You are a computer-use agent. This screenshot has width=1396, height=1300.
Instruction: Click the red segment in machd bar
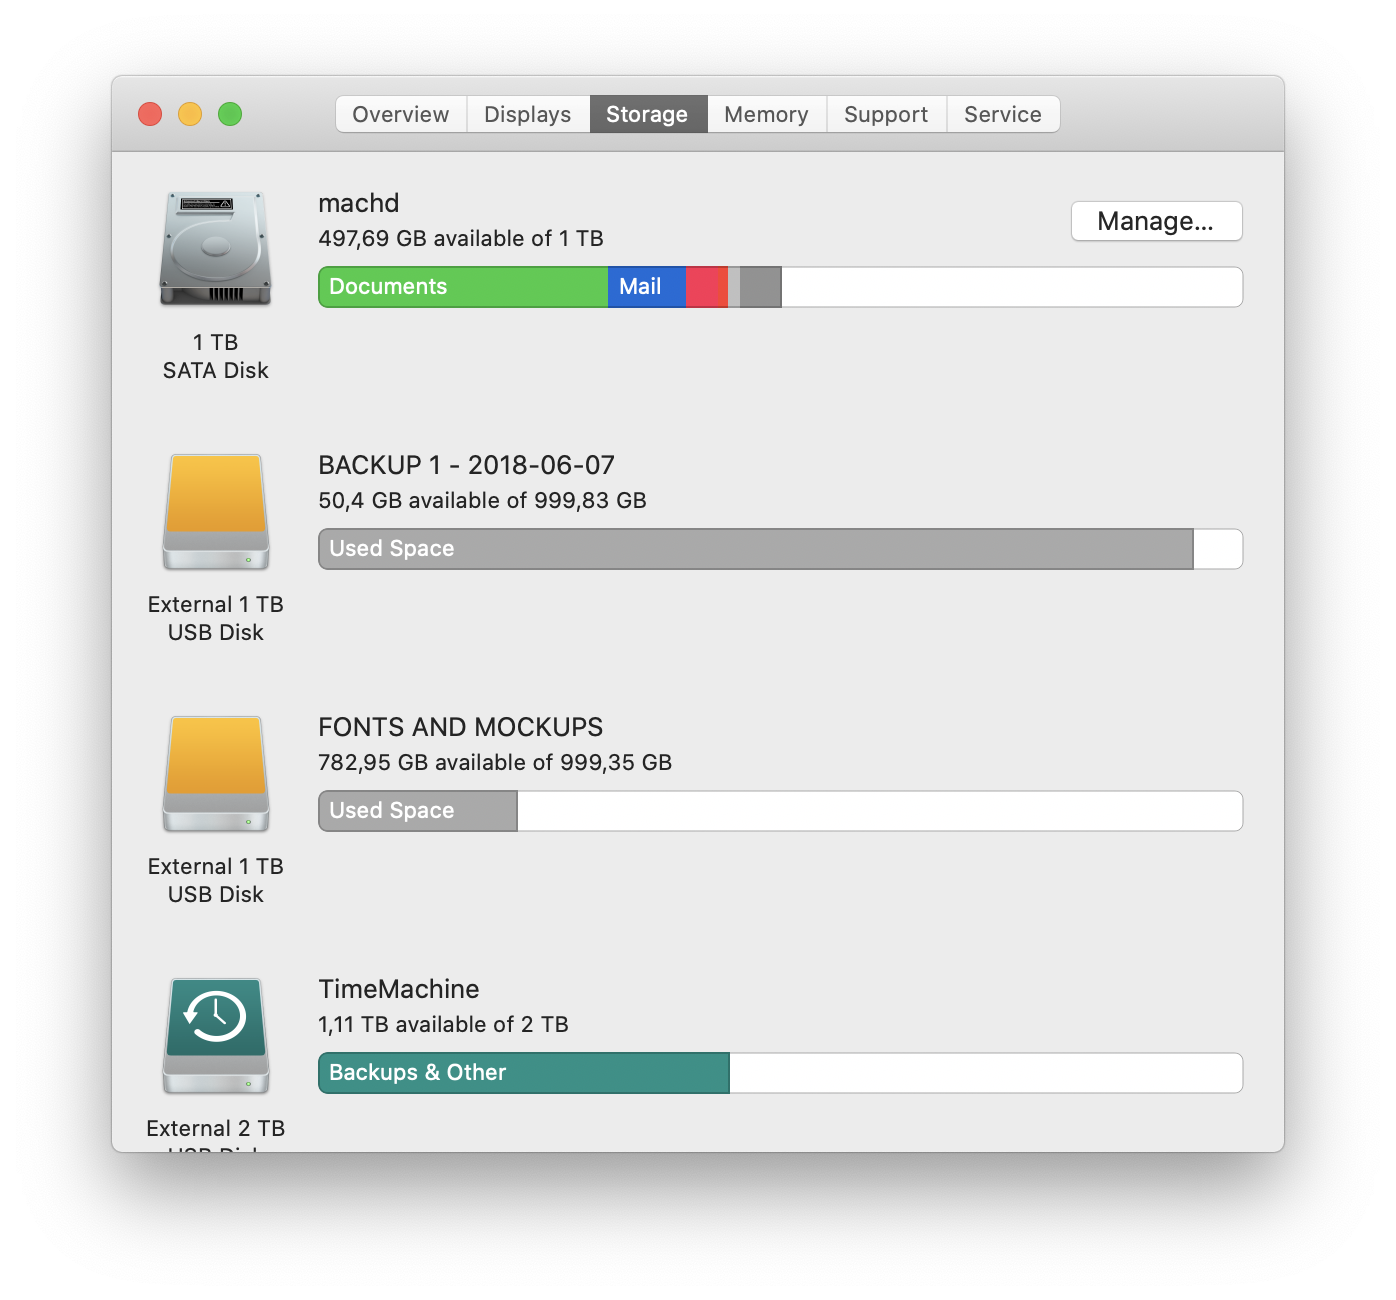[x=702, y=287]
